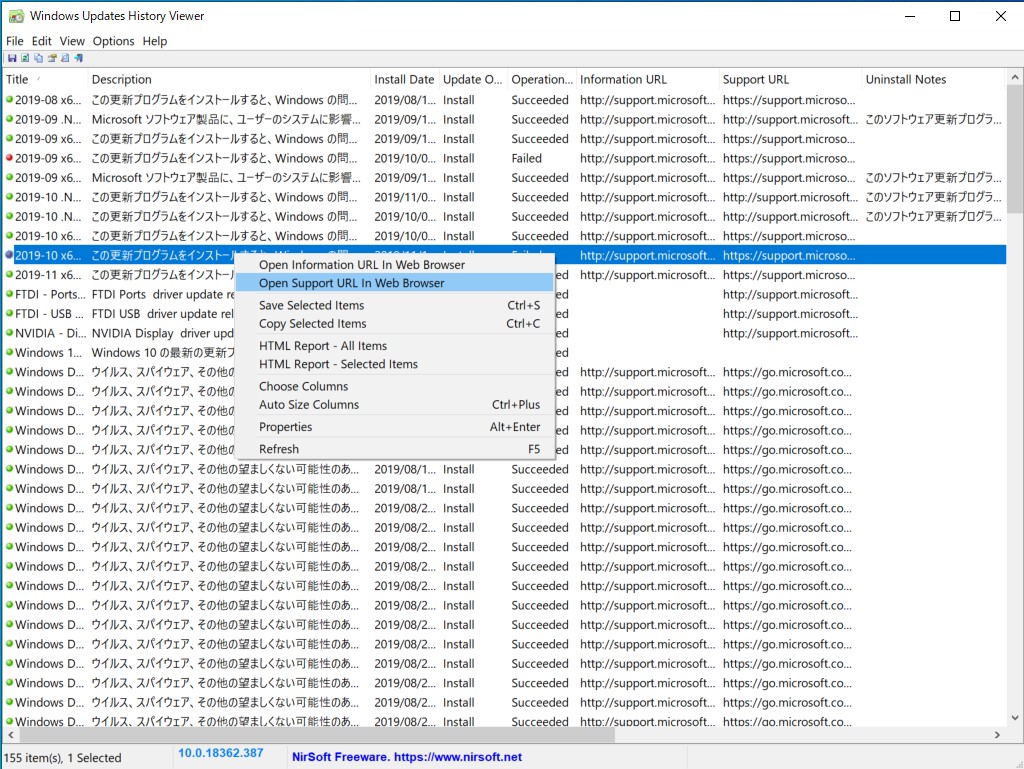
Task: Click the Save Selected Items toolbar icon
Action: 13,58
